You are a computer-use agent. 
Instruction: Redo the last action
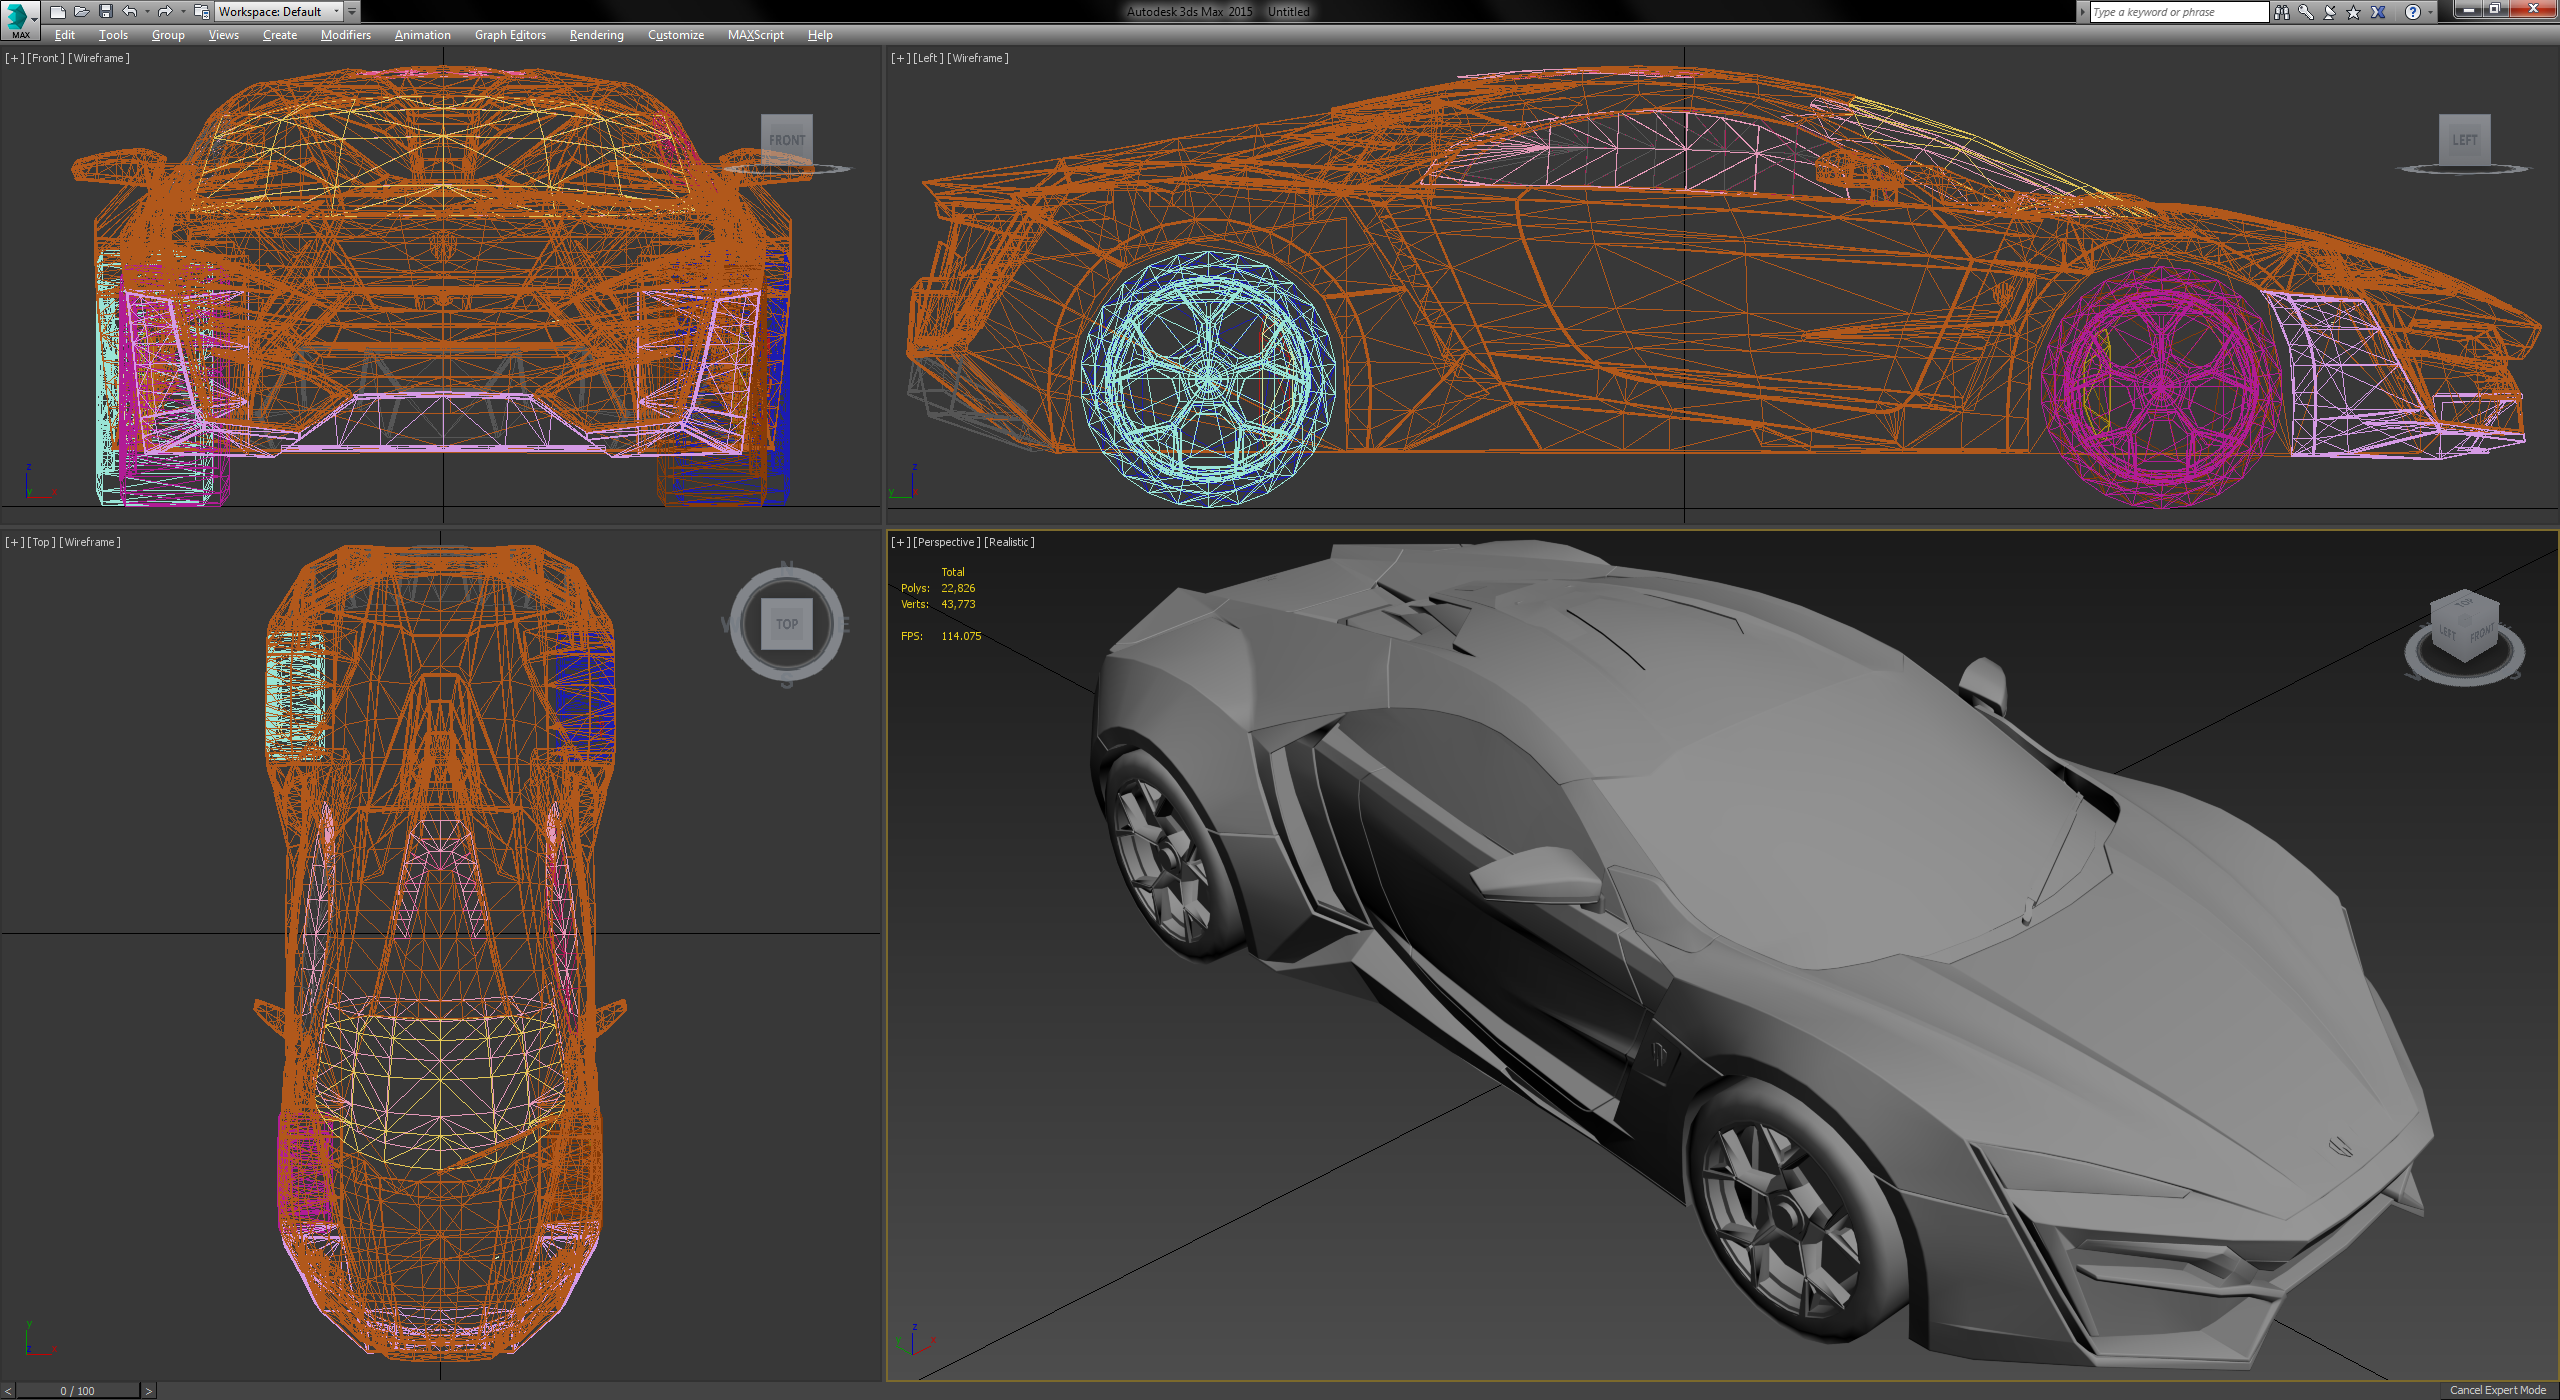(165, 12)
